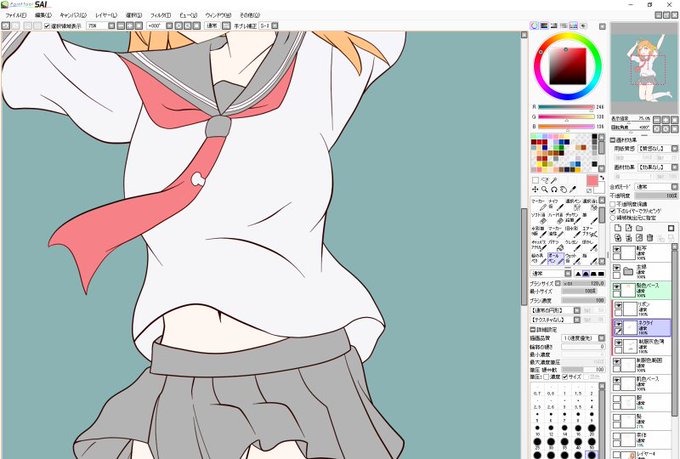Select the lasso selection tool

545,180
